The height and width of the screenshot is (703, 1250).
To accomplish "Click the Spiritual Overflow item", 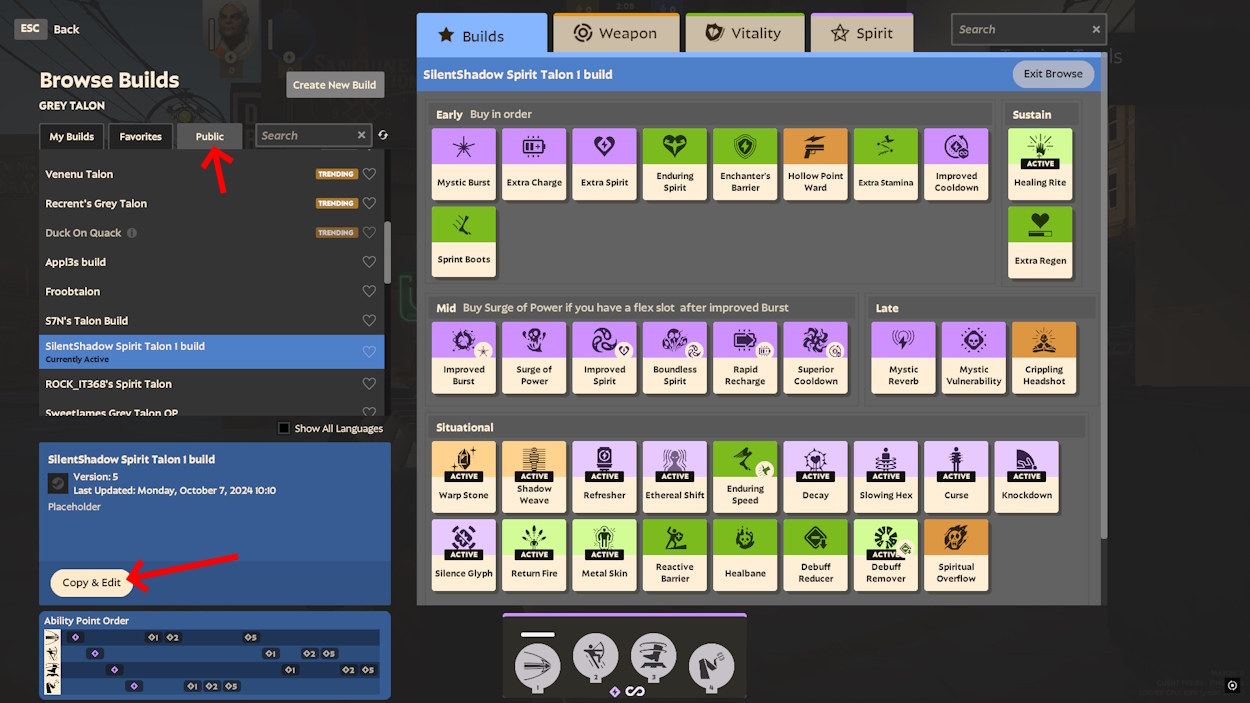I will (956, 554).
